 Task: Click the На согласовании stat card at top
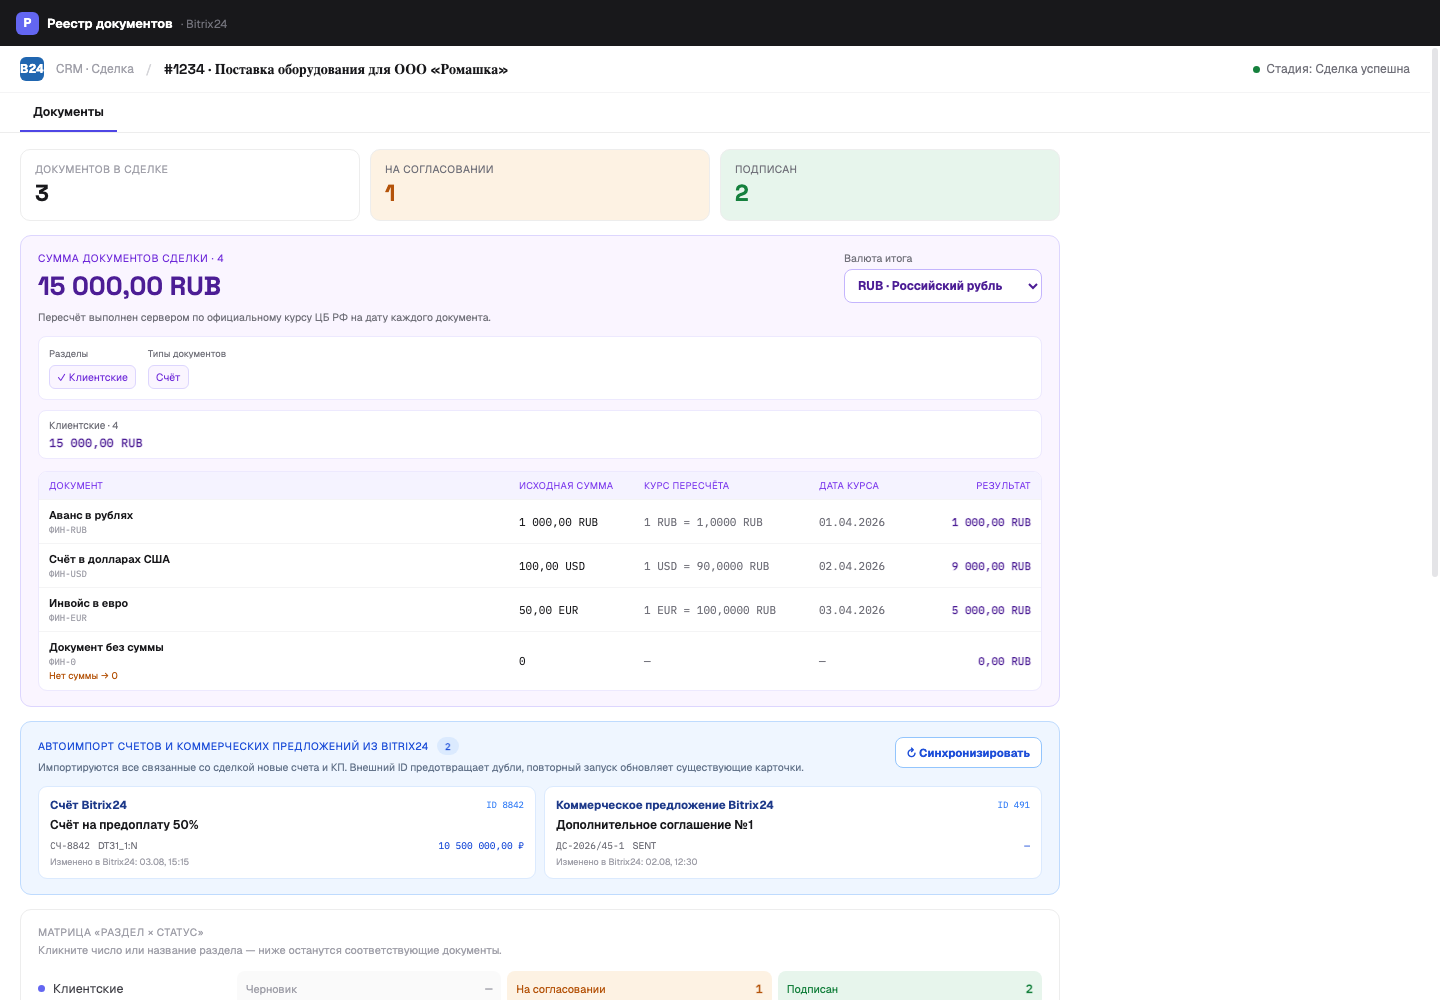pos(540,185)
